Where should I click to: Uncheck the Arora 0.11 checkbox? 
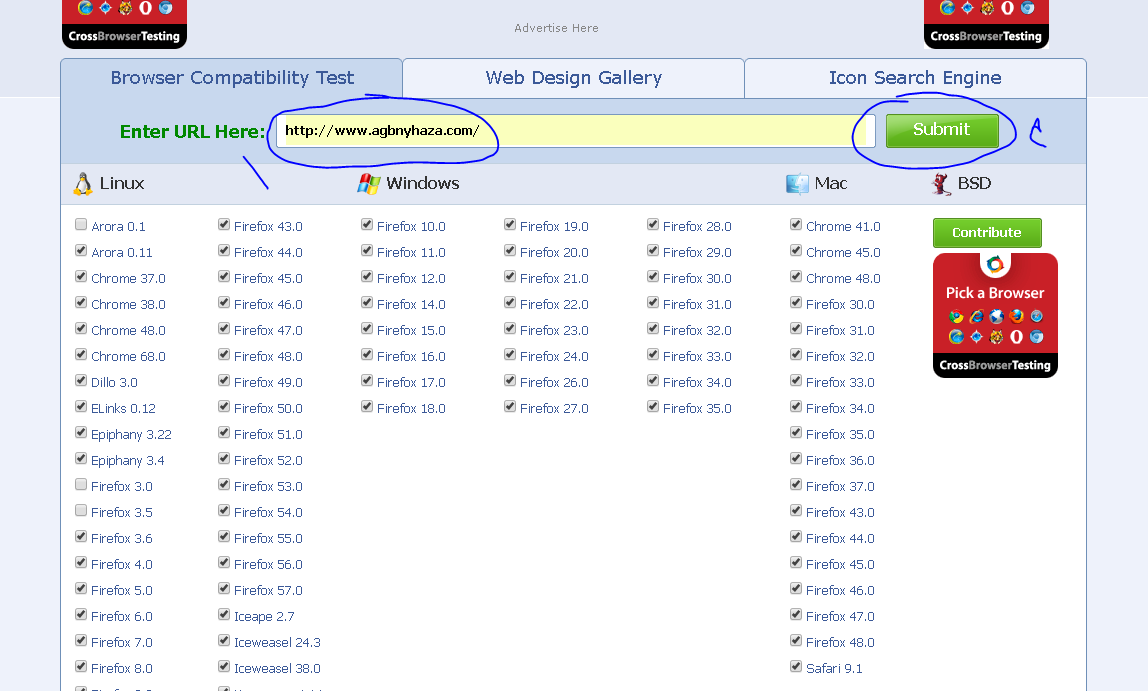pos(81,250)
